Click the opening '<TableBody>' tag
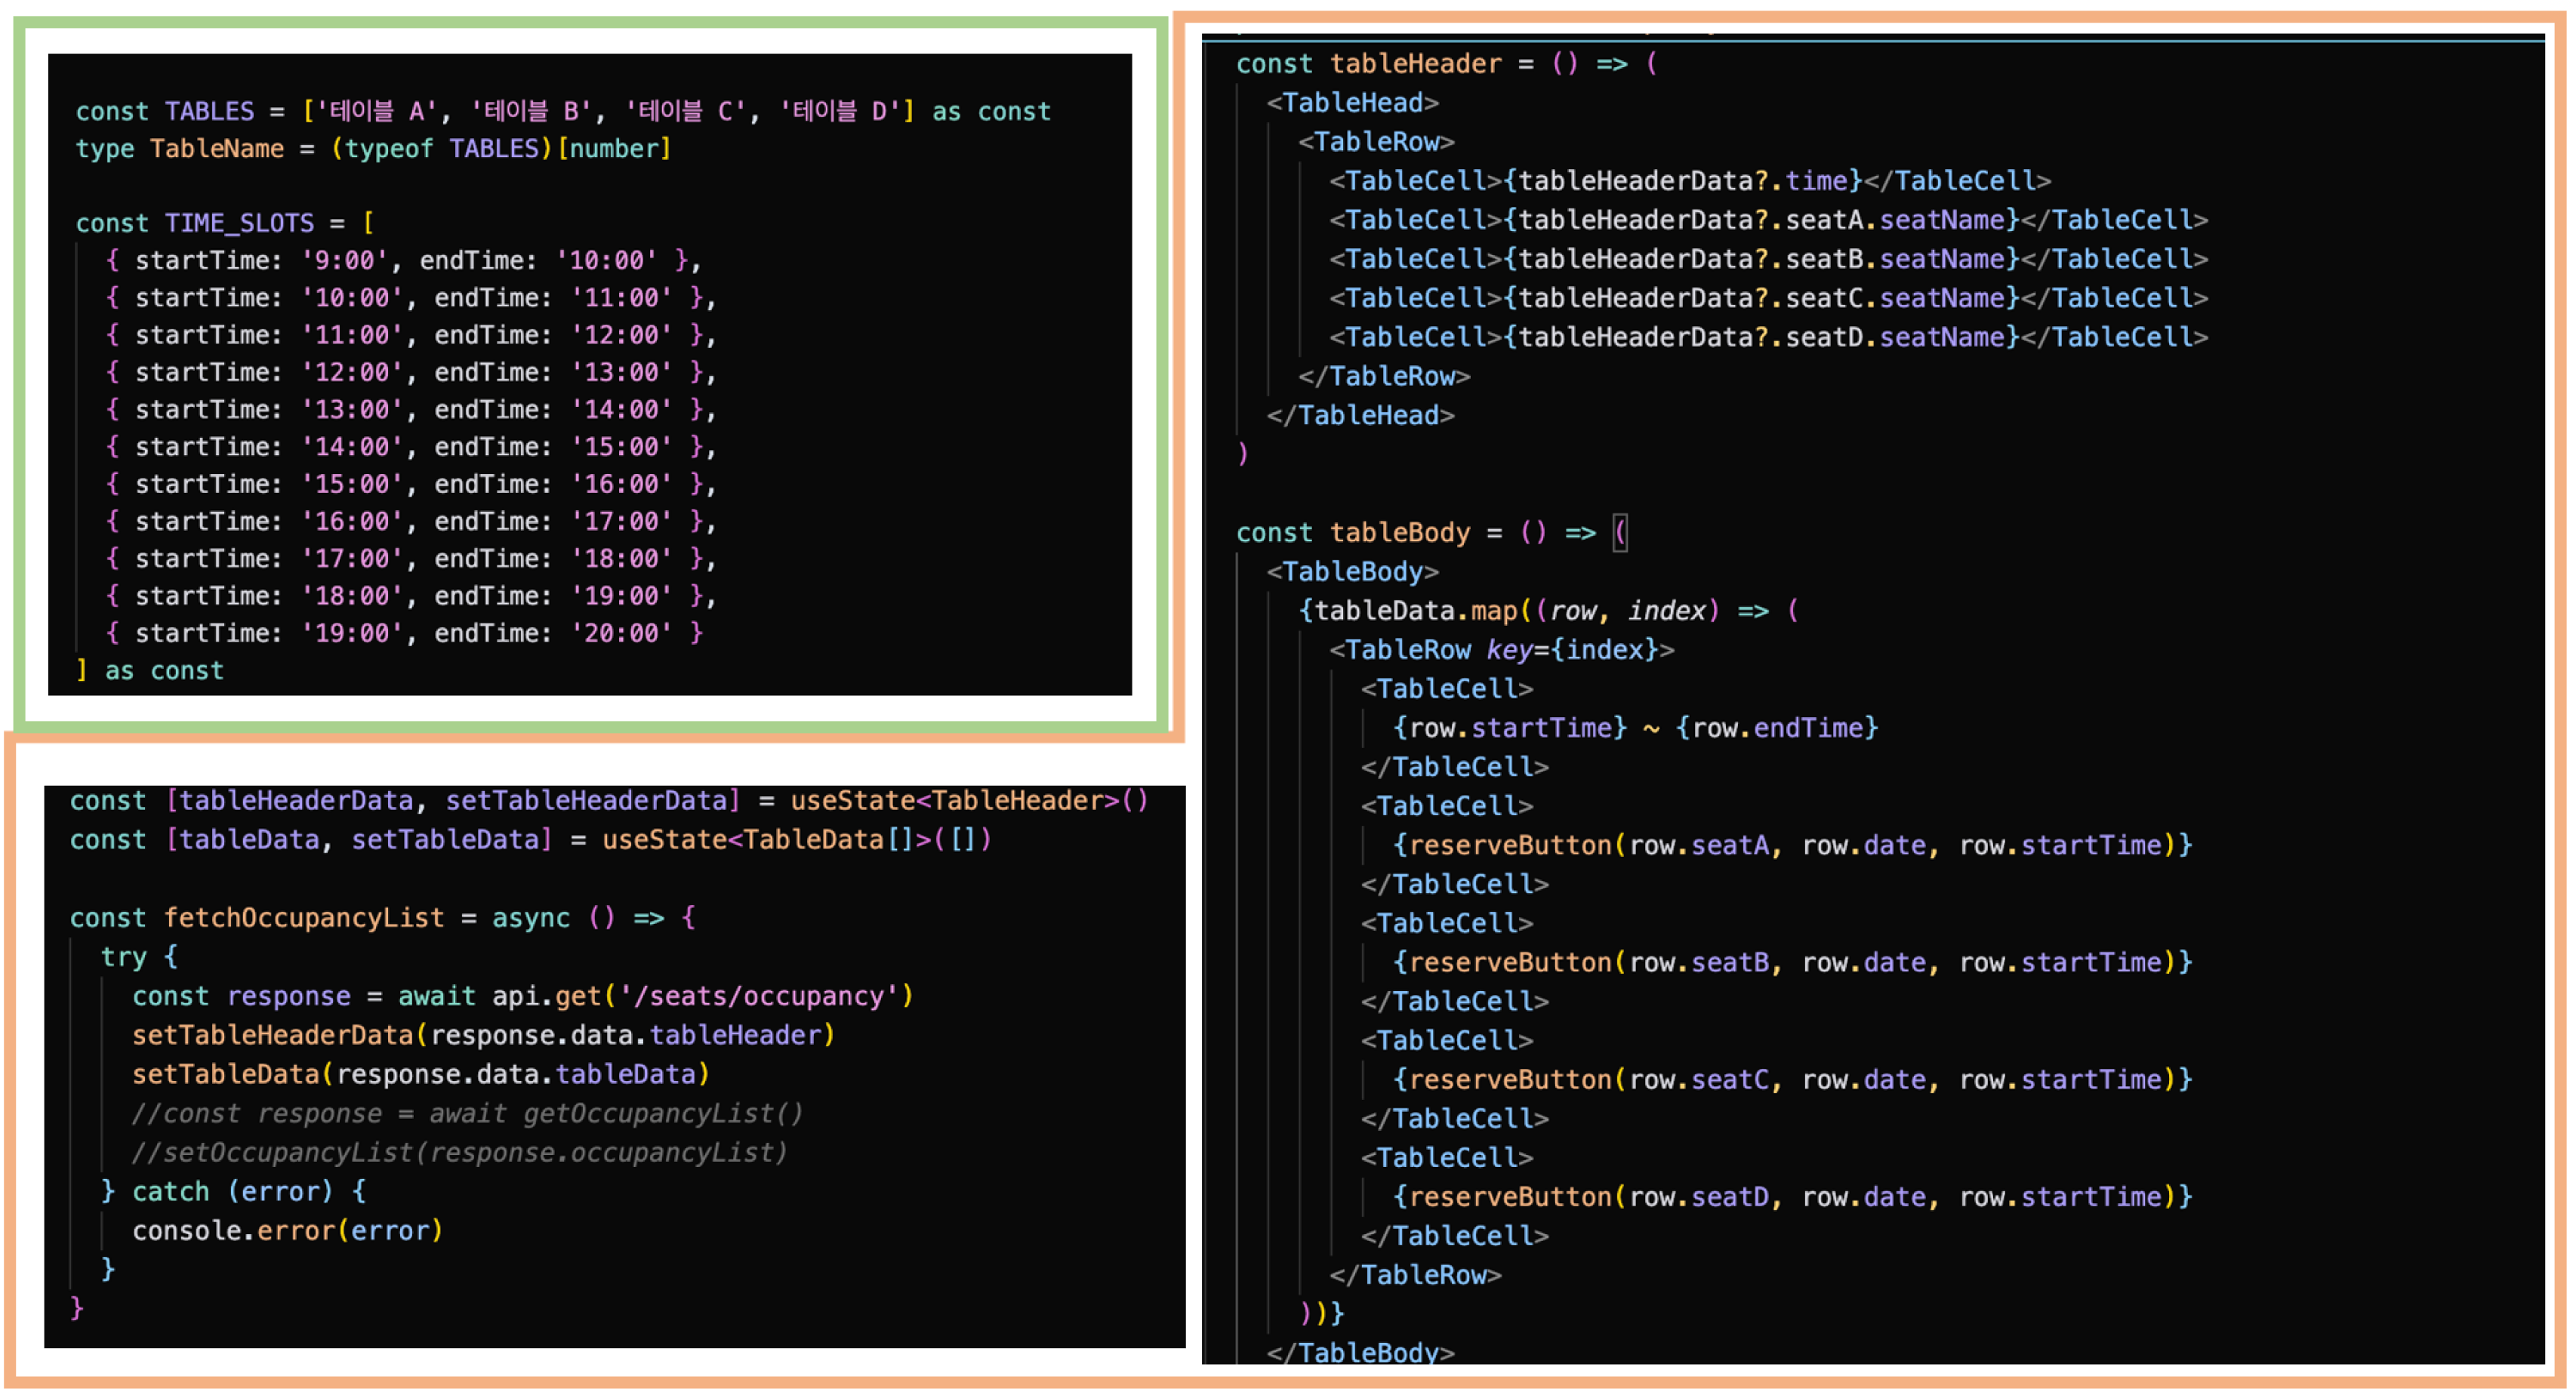This screenshot has width=2576, height=1398. [x=1353, y=571]
